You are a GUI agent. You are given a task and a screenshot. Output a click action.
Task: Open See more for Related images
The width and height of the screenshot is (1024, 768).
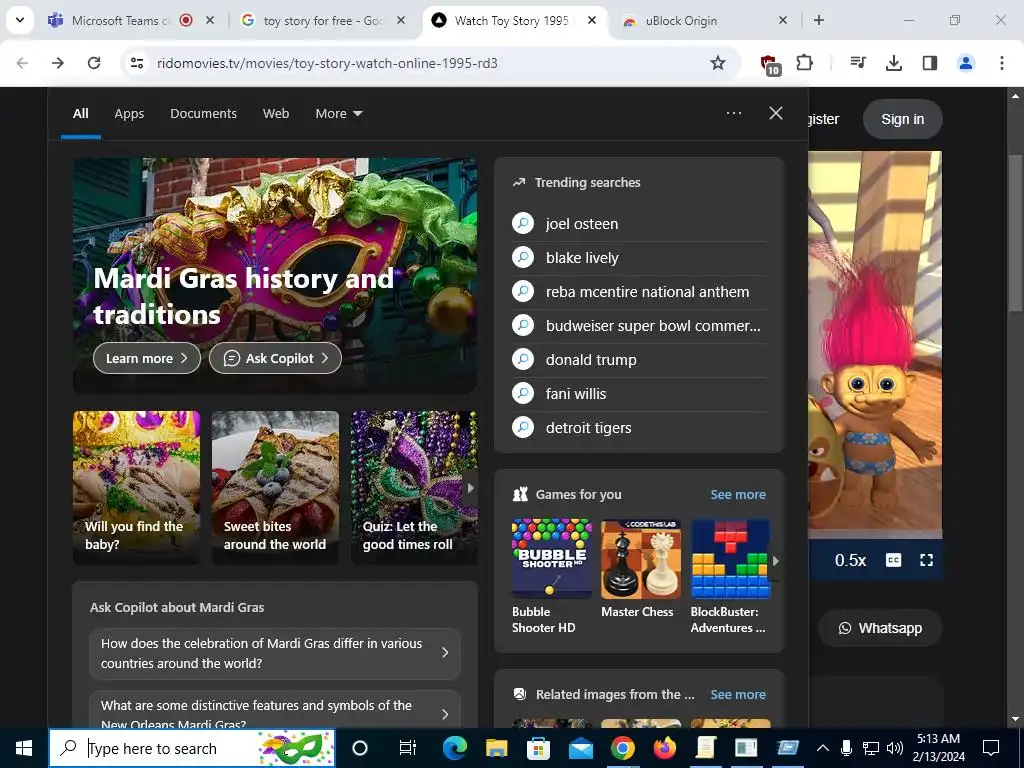738,694
